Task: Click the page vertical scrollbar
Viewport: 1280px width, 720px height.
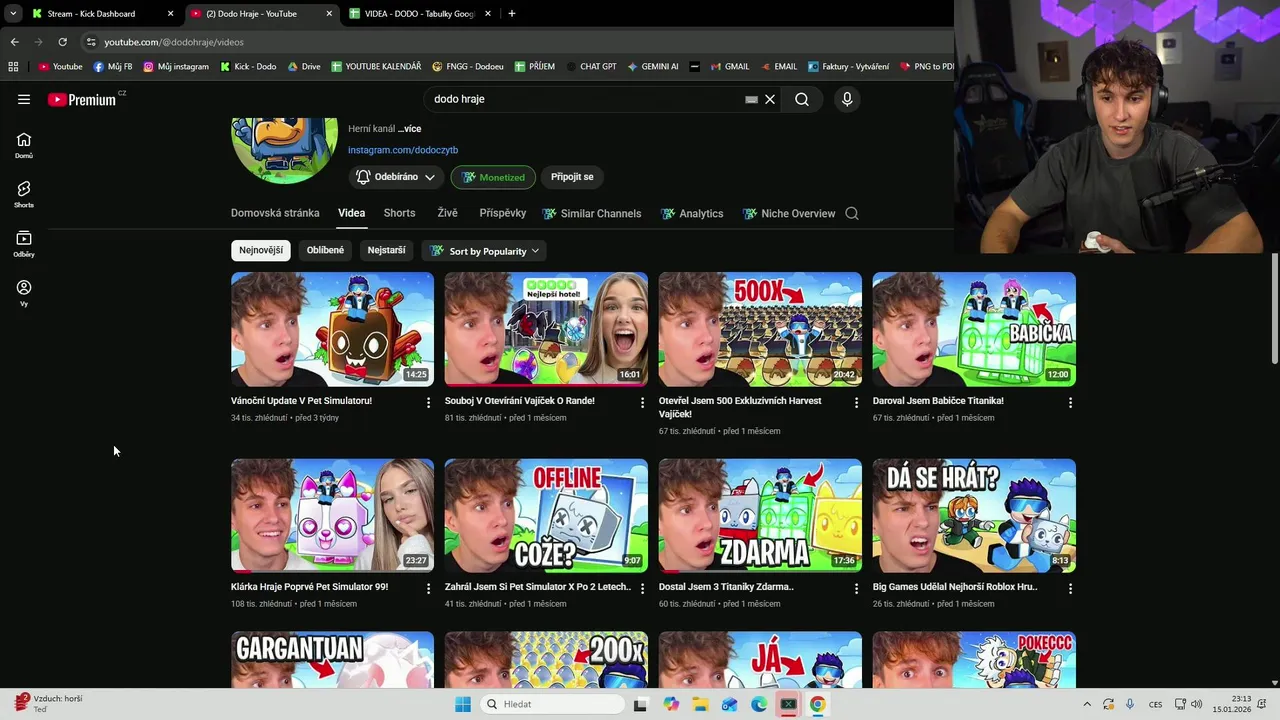Action: pos(1274,309)
